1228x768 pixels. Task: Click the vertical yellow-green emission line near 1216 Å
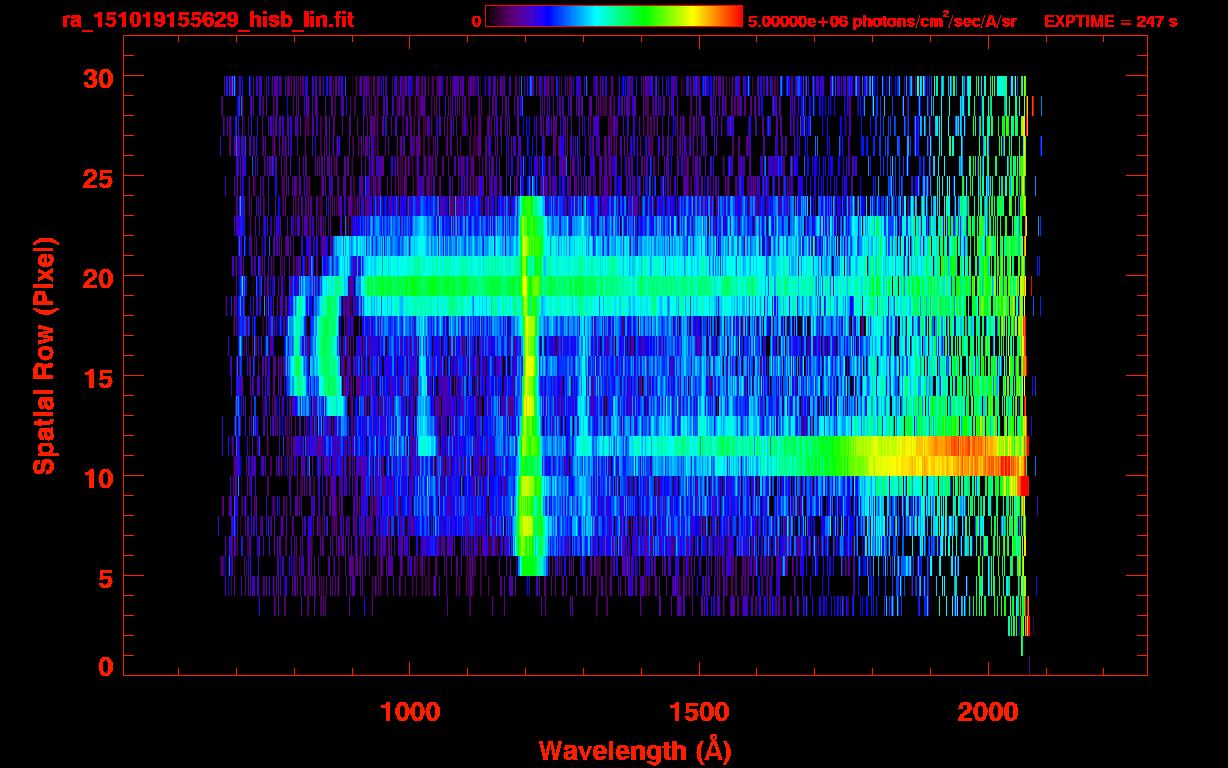click(x=531, y=386)
